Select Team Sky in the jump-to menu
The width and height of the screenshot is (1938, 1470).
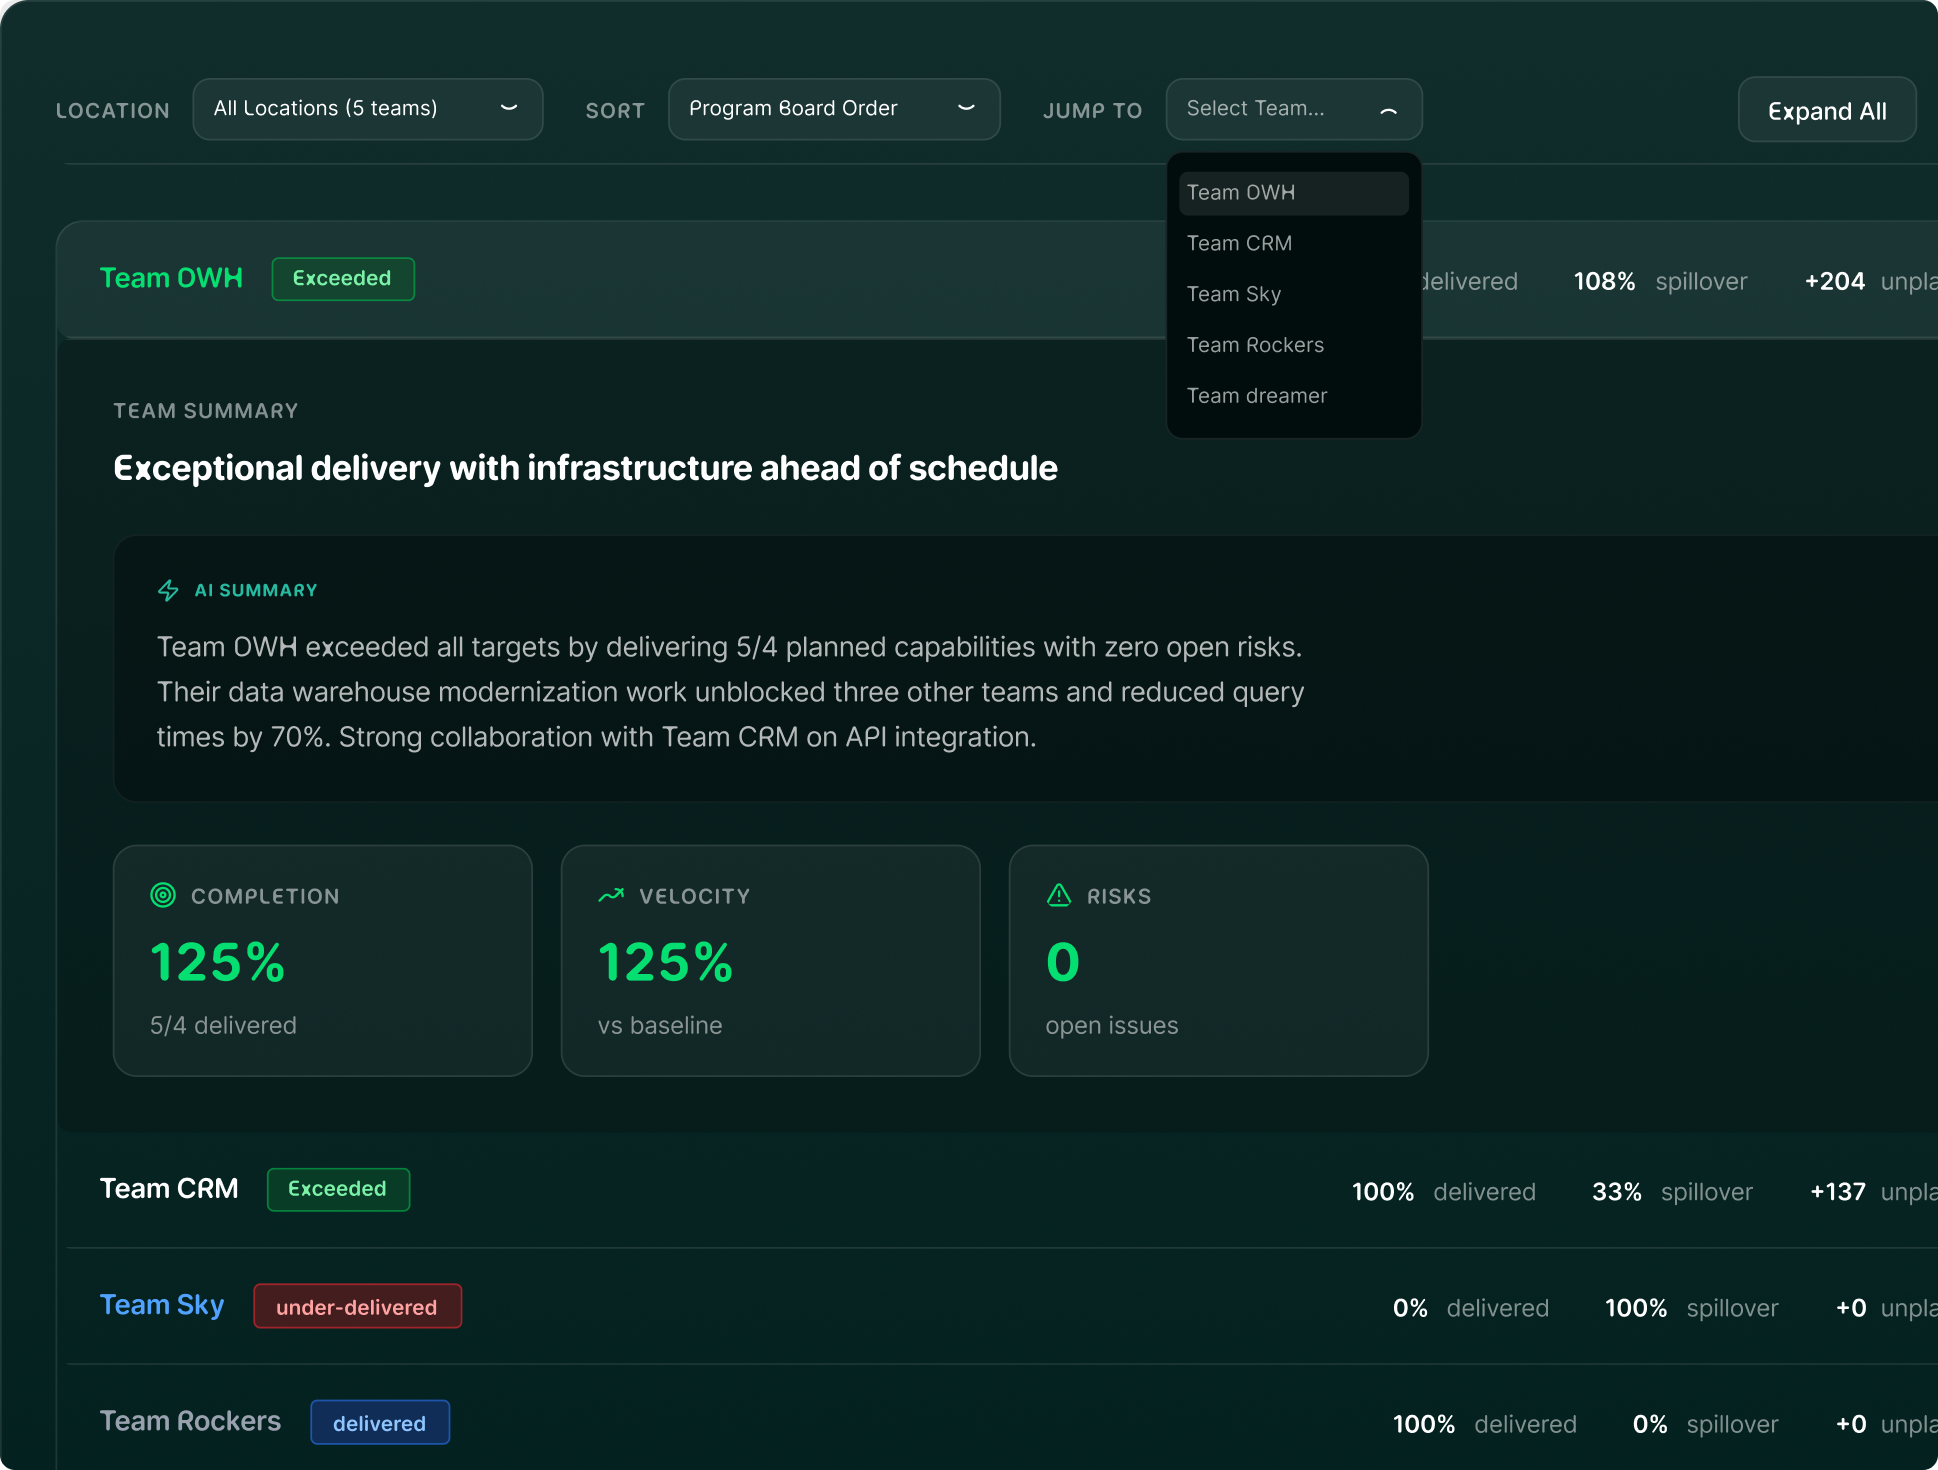1293,295
